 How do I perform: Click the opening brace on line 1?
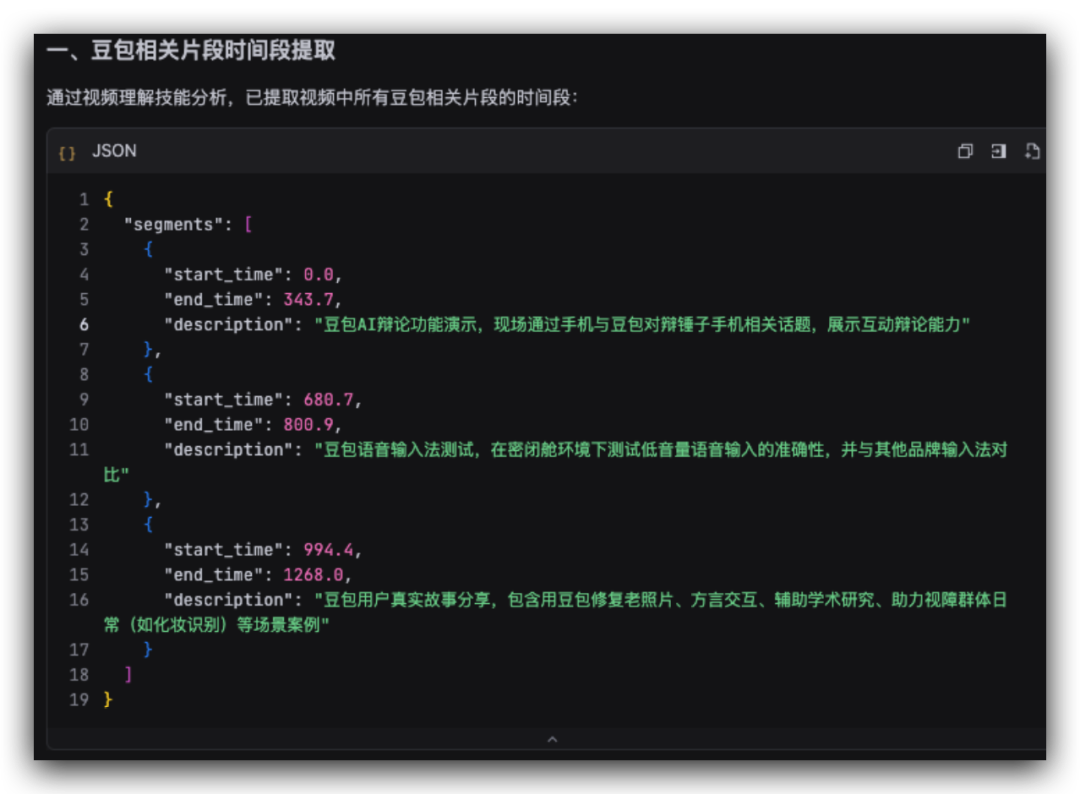click(x=107, y=199)
